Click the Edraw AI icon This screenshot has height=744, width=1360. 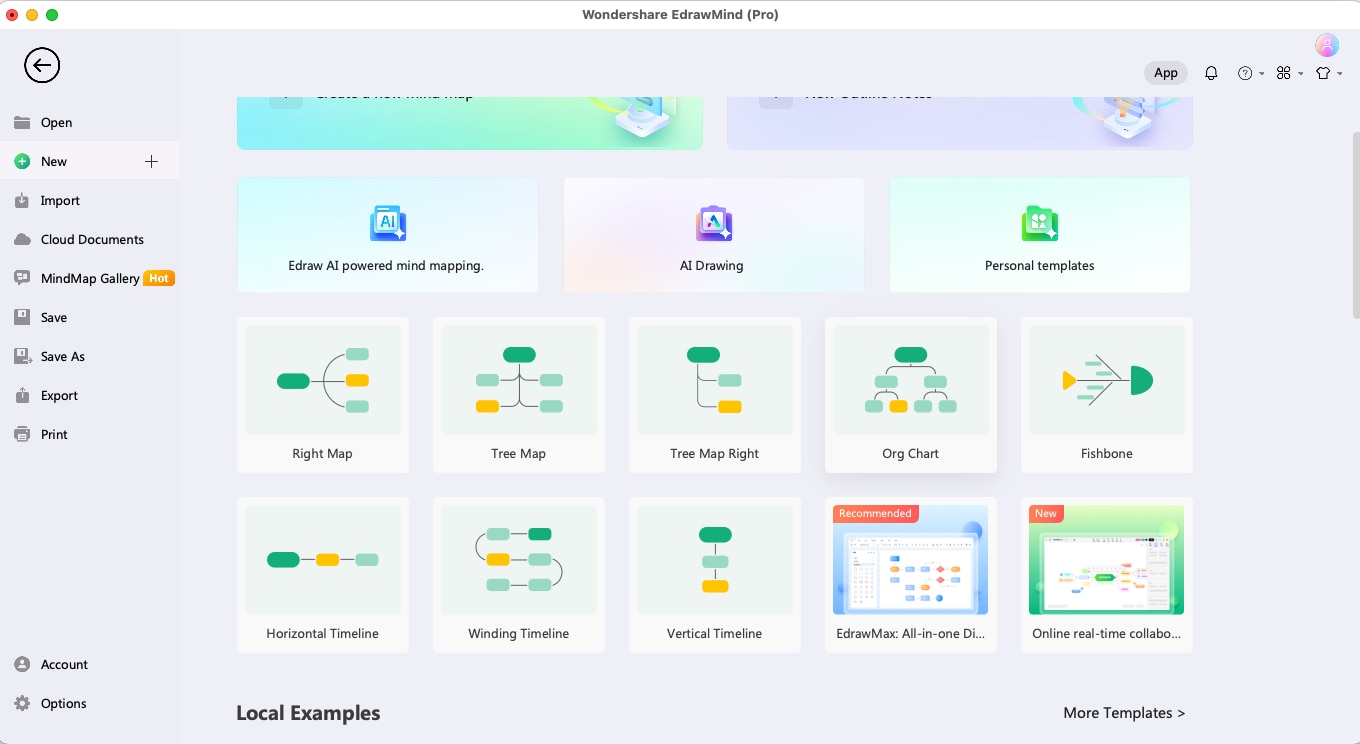388,223
